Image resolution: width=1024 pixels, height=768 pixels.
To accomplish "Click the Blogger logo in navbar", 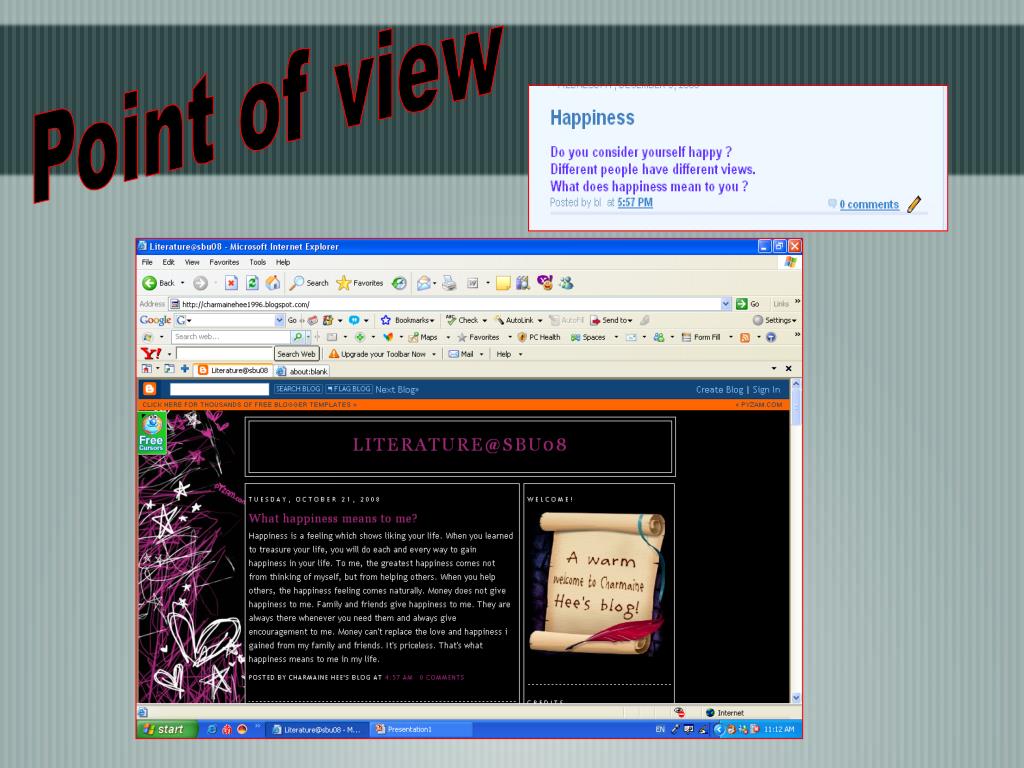I will [150, 389].
